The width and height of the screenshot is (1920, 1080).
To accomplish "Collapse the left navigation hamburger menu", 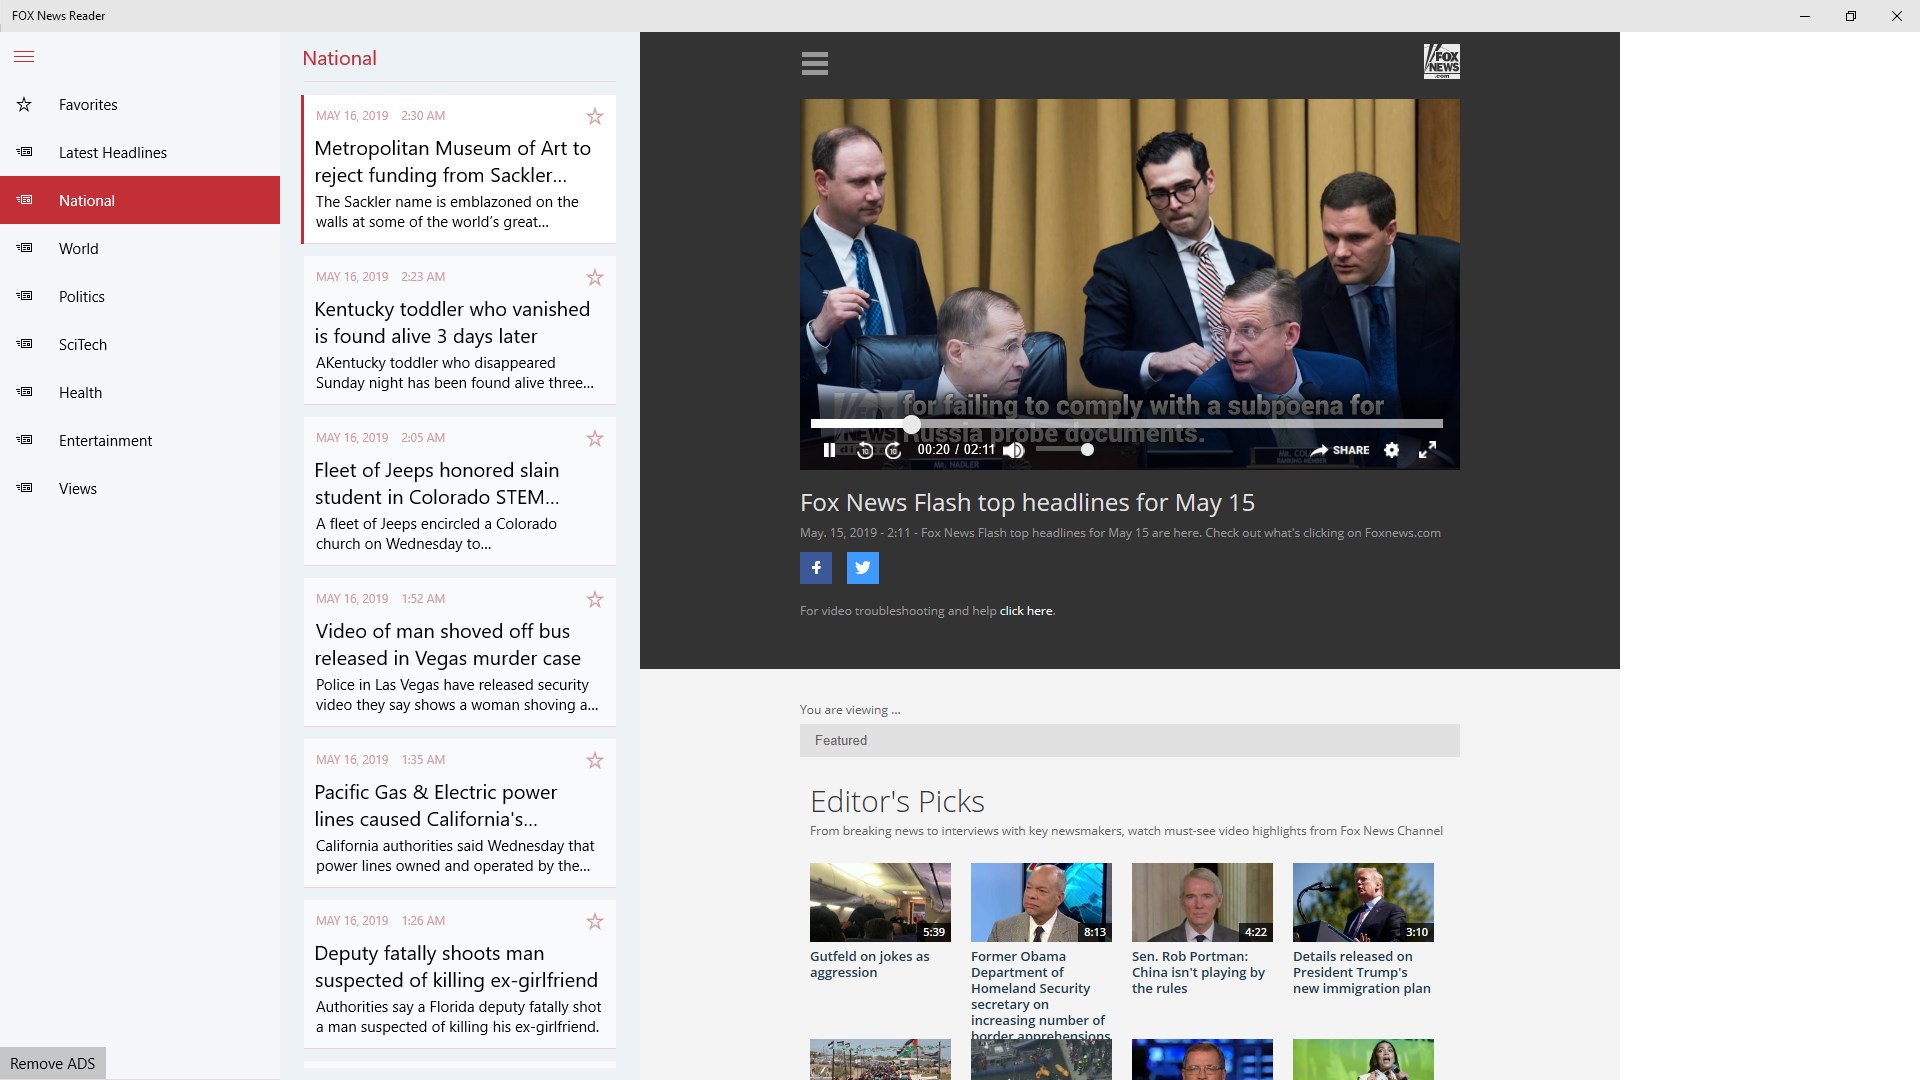I will [24, 57].
